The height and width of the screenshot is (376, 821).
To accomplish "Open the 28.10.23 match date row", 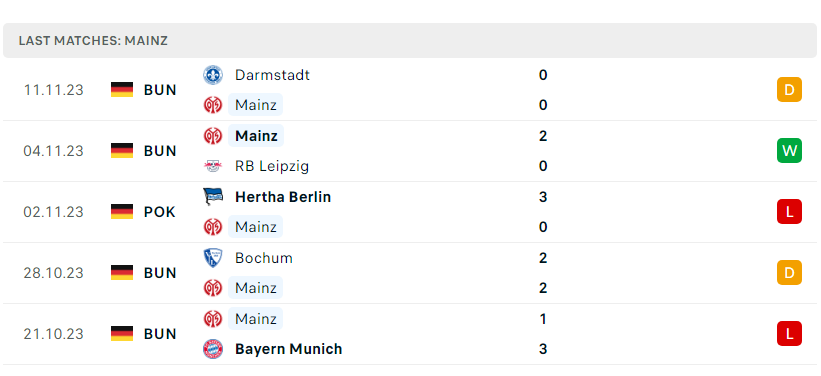I will (410, 273).
